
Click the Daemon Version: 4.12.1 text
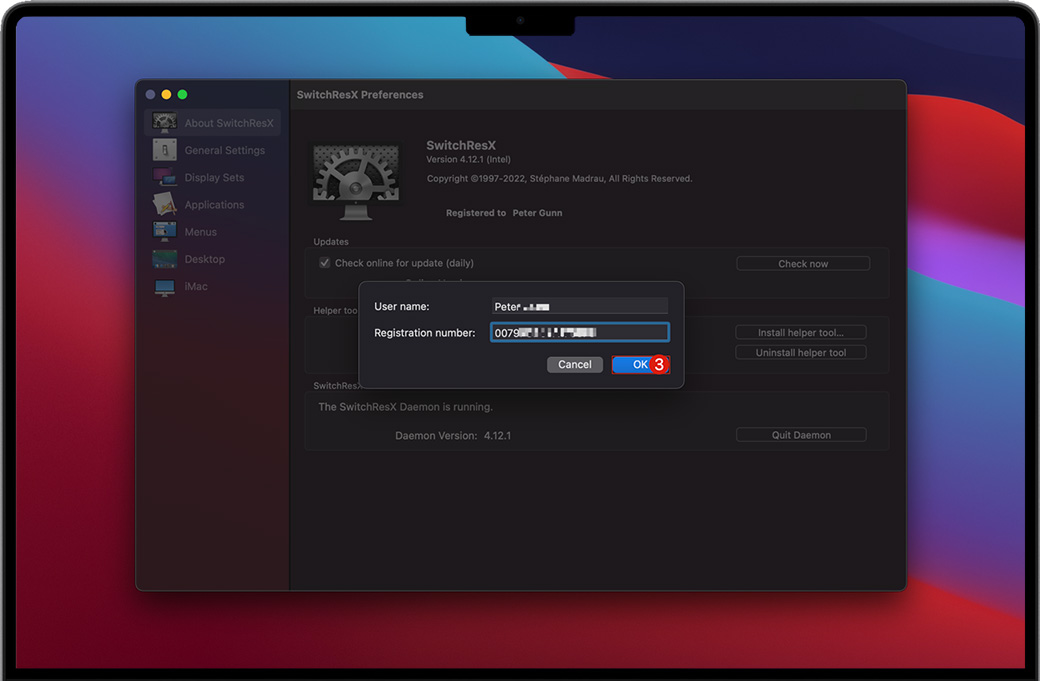coord(453,436)
